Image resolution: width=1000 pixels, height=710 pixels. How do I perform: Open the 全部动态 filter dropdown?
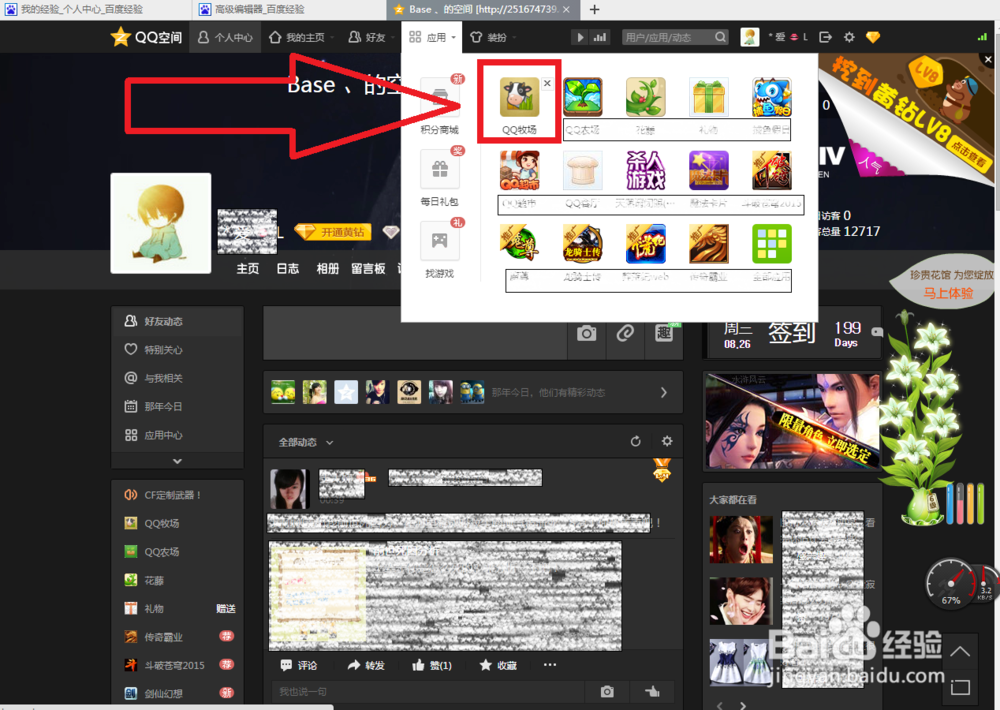pos(306,442)
